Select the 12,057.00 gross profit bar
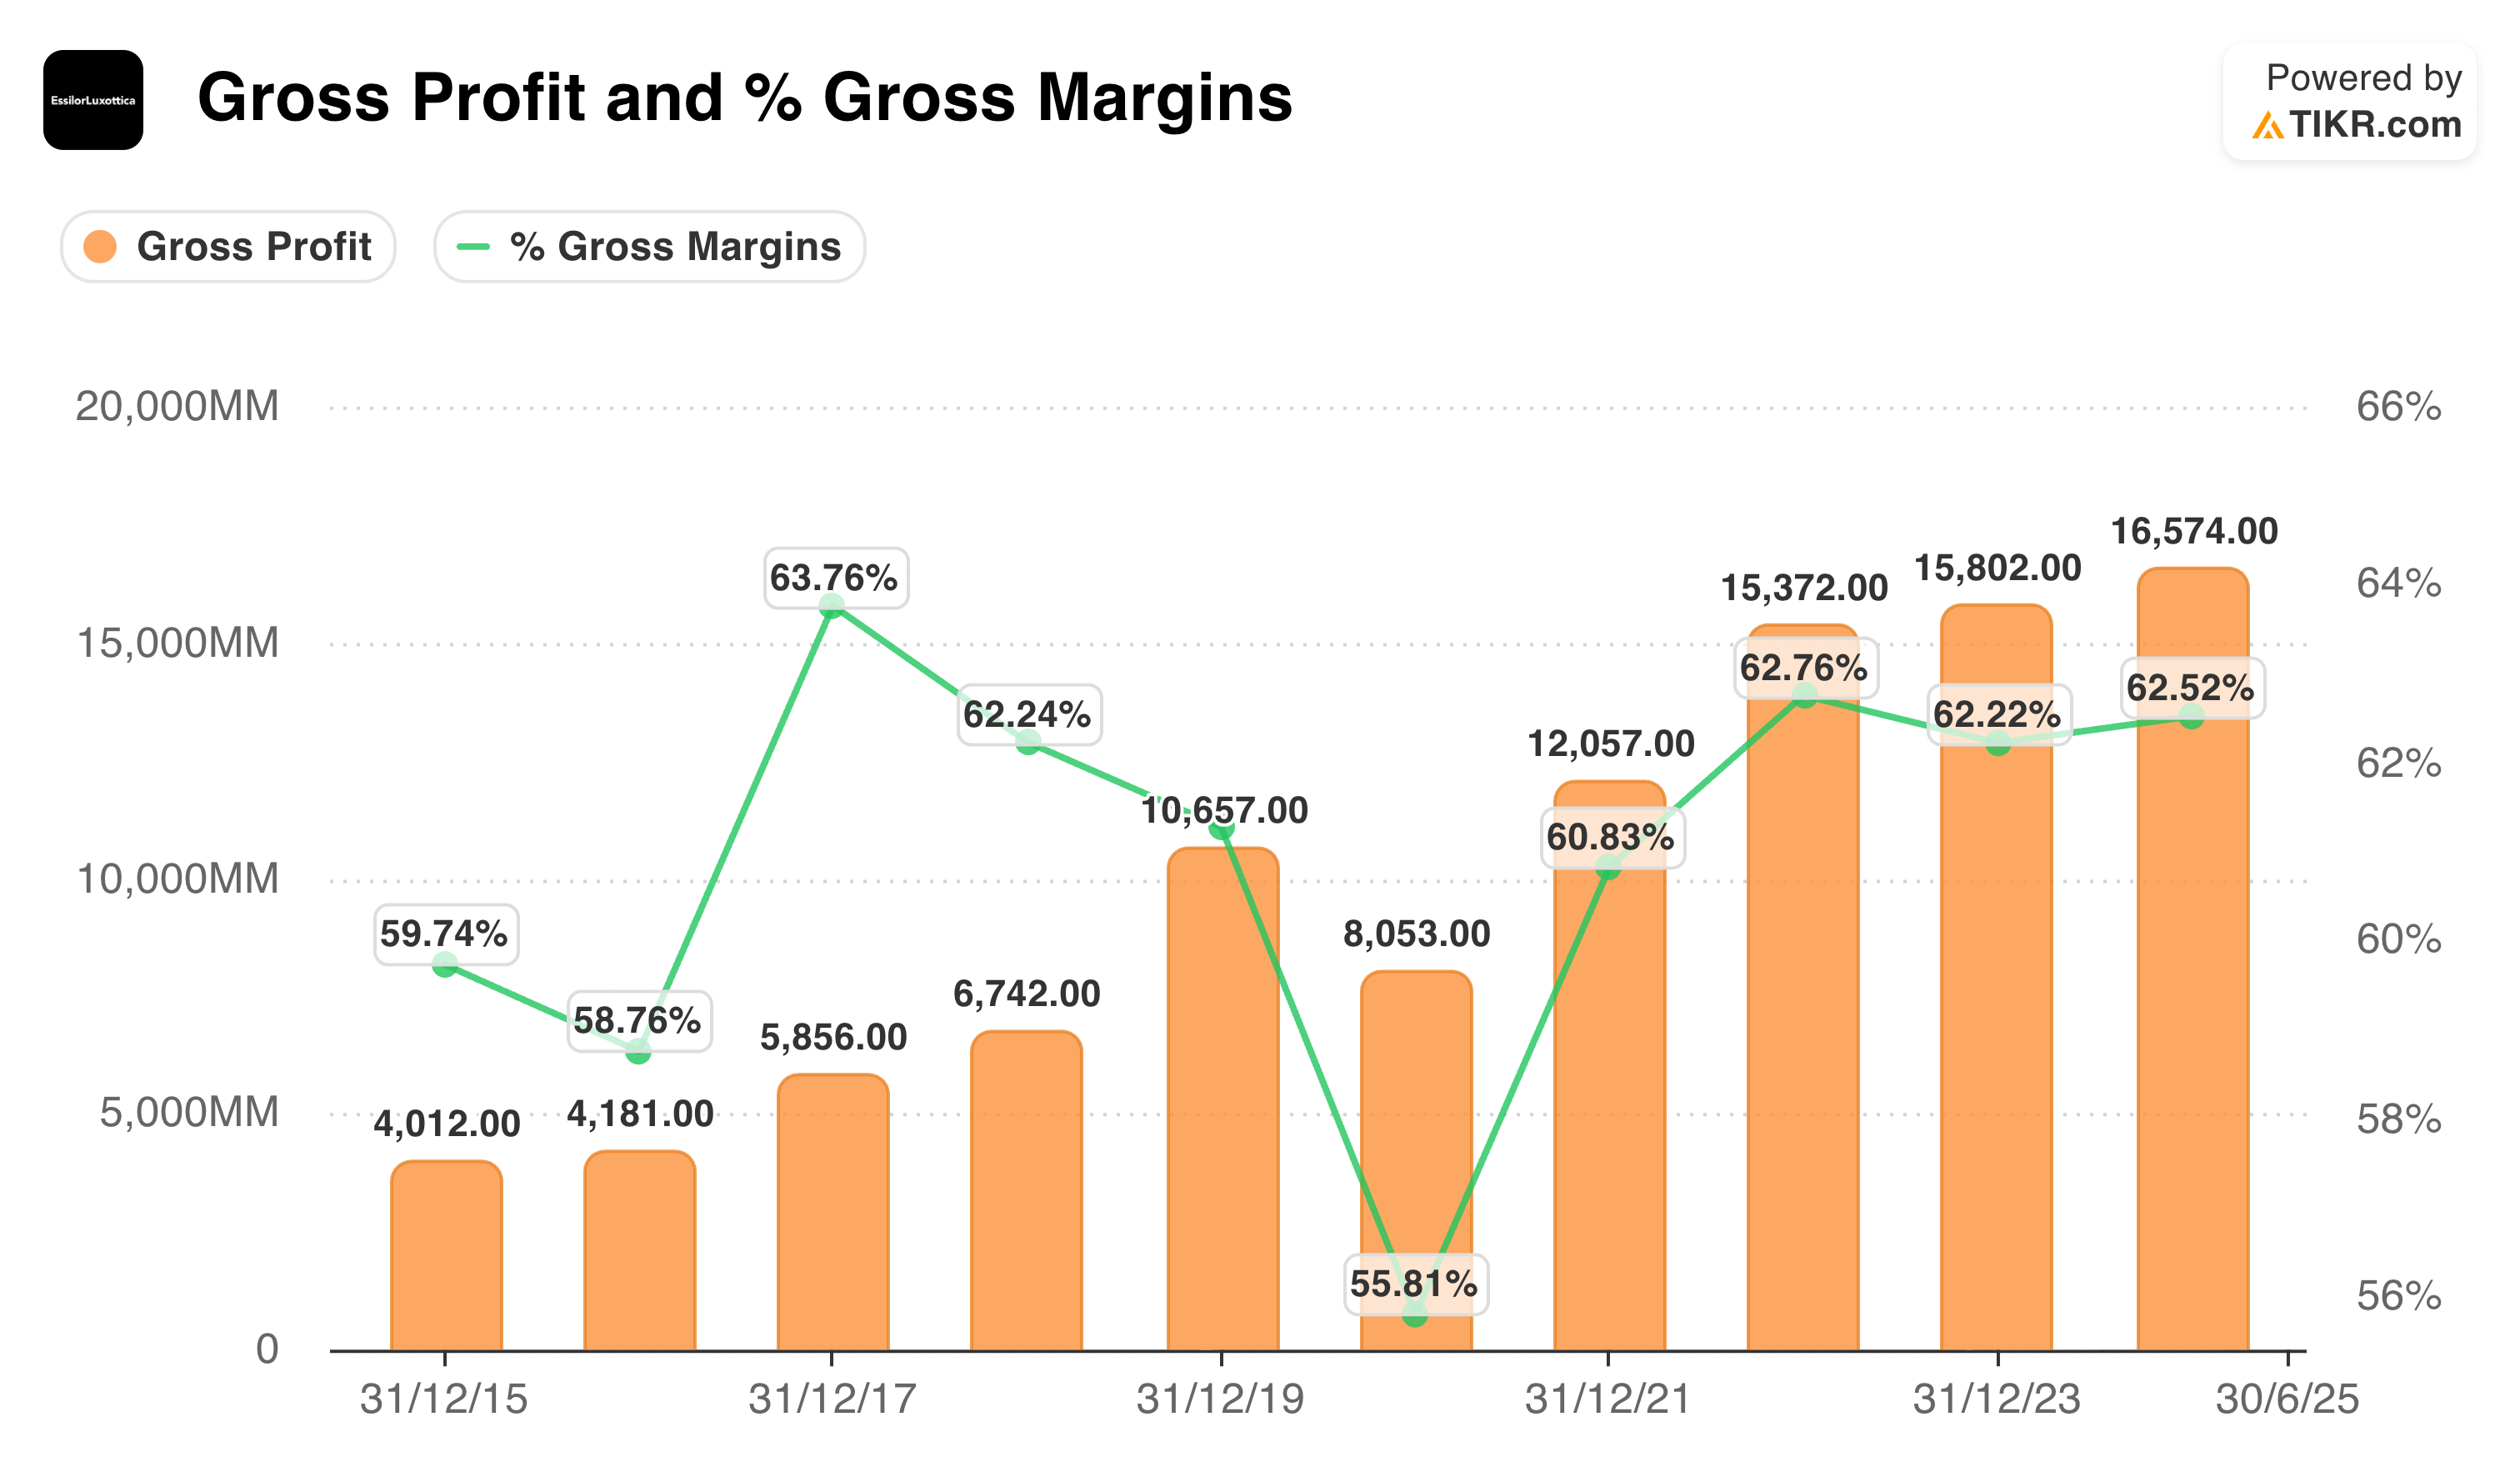 [x=1609, y=1066]
